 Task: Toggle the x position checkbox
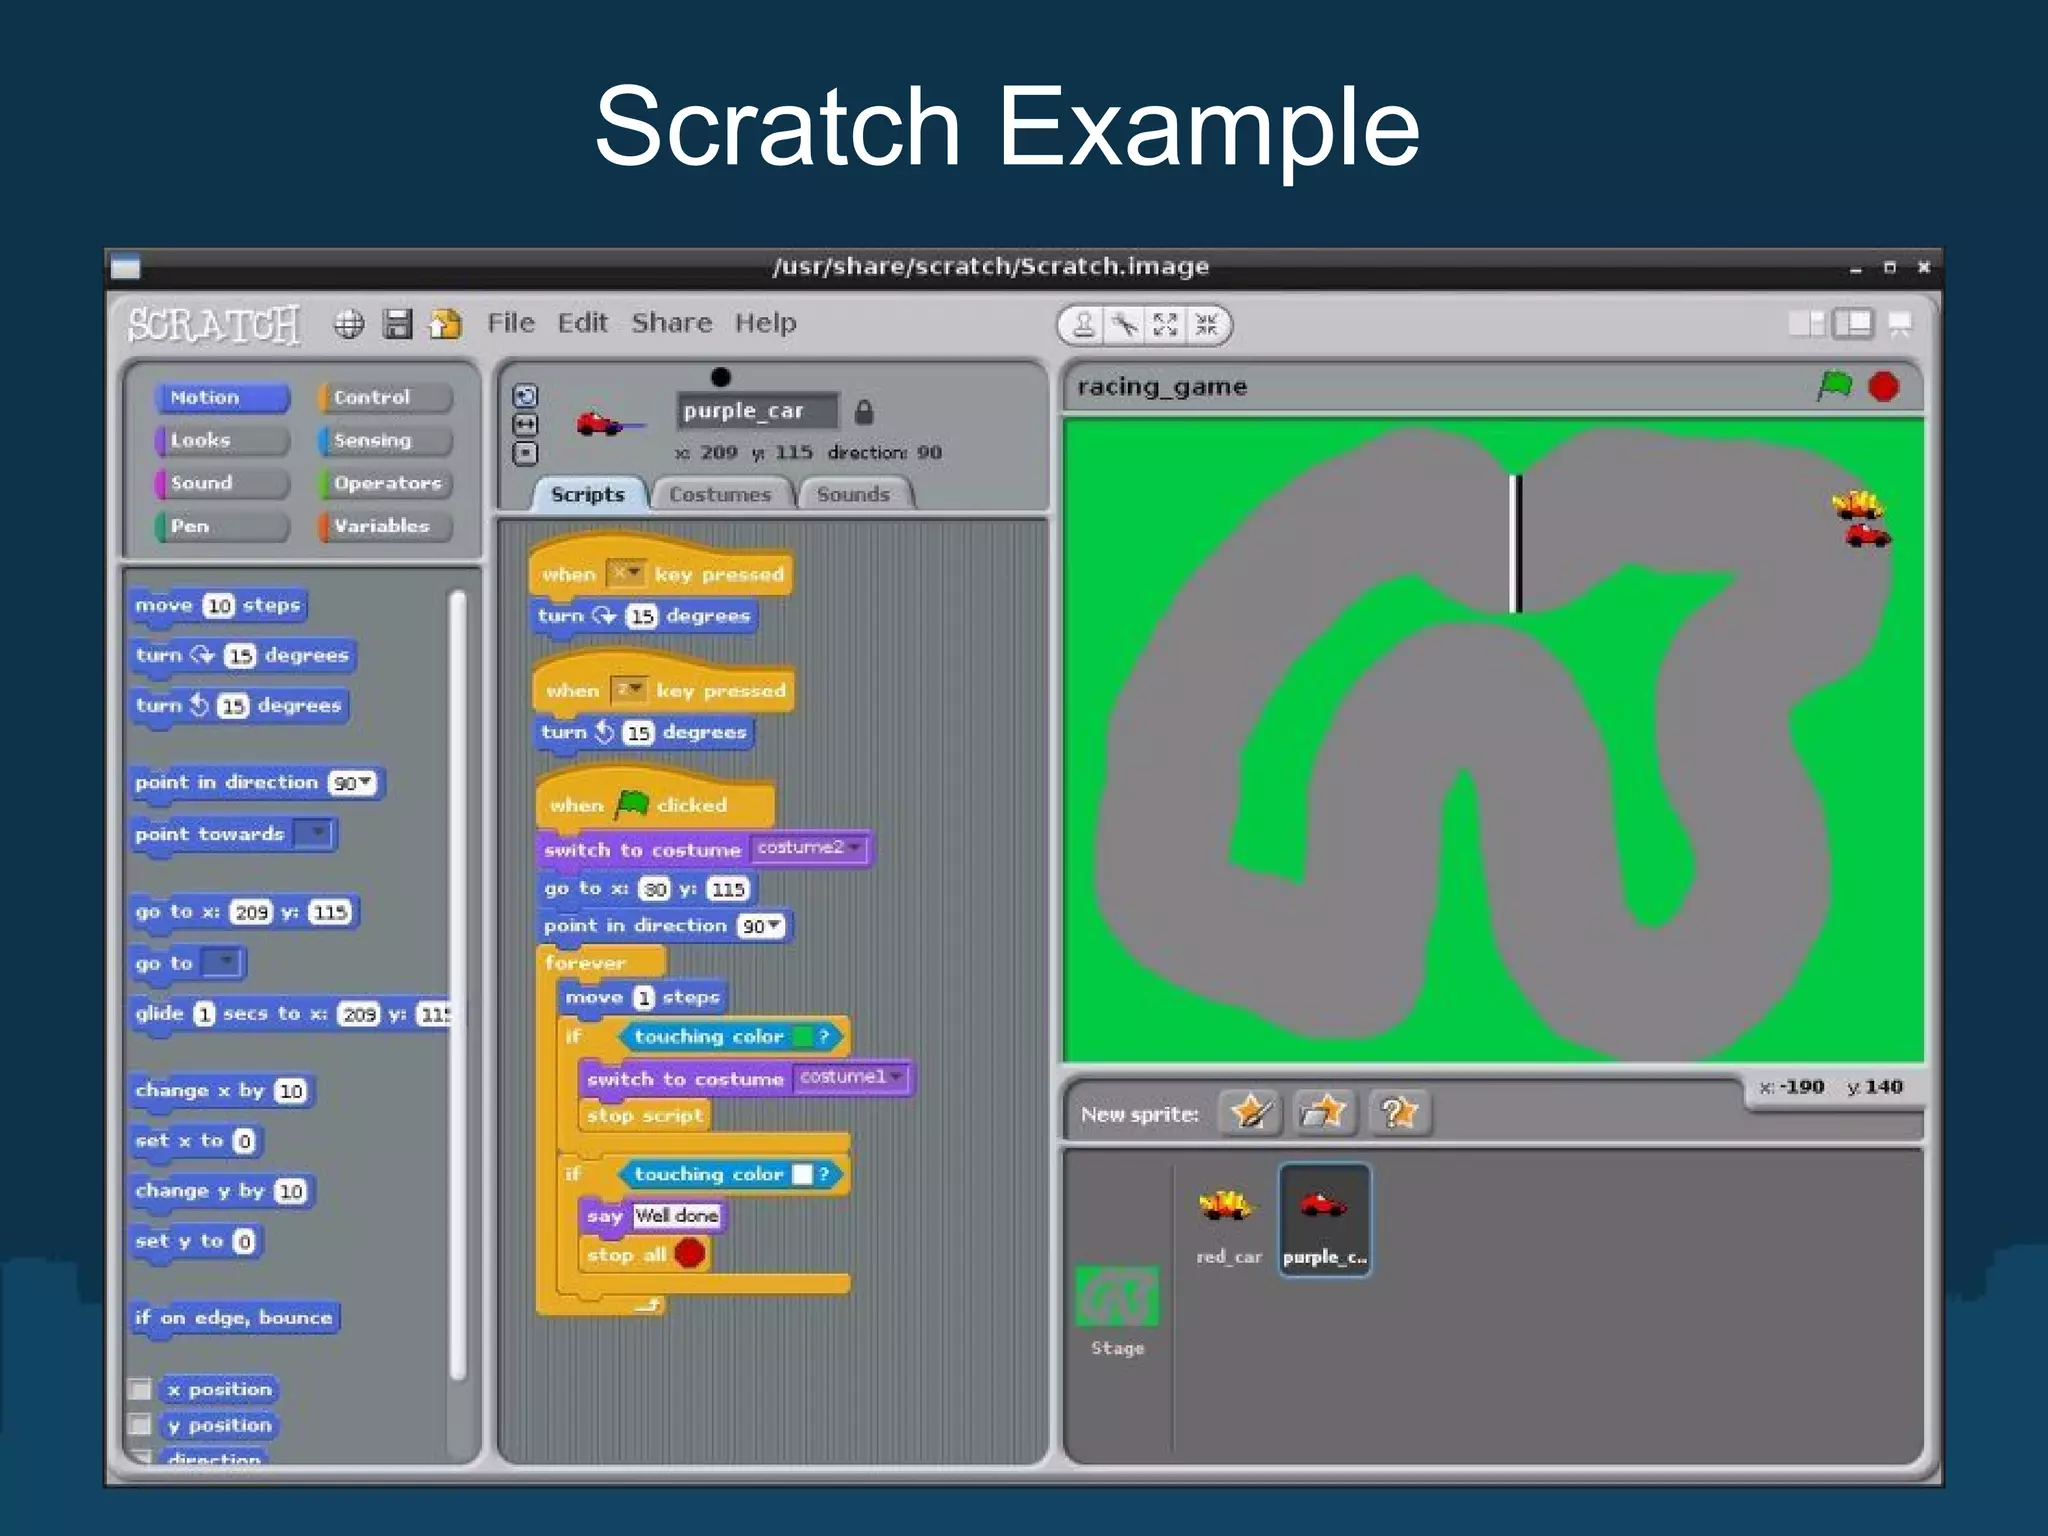point(141,1389)
